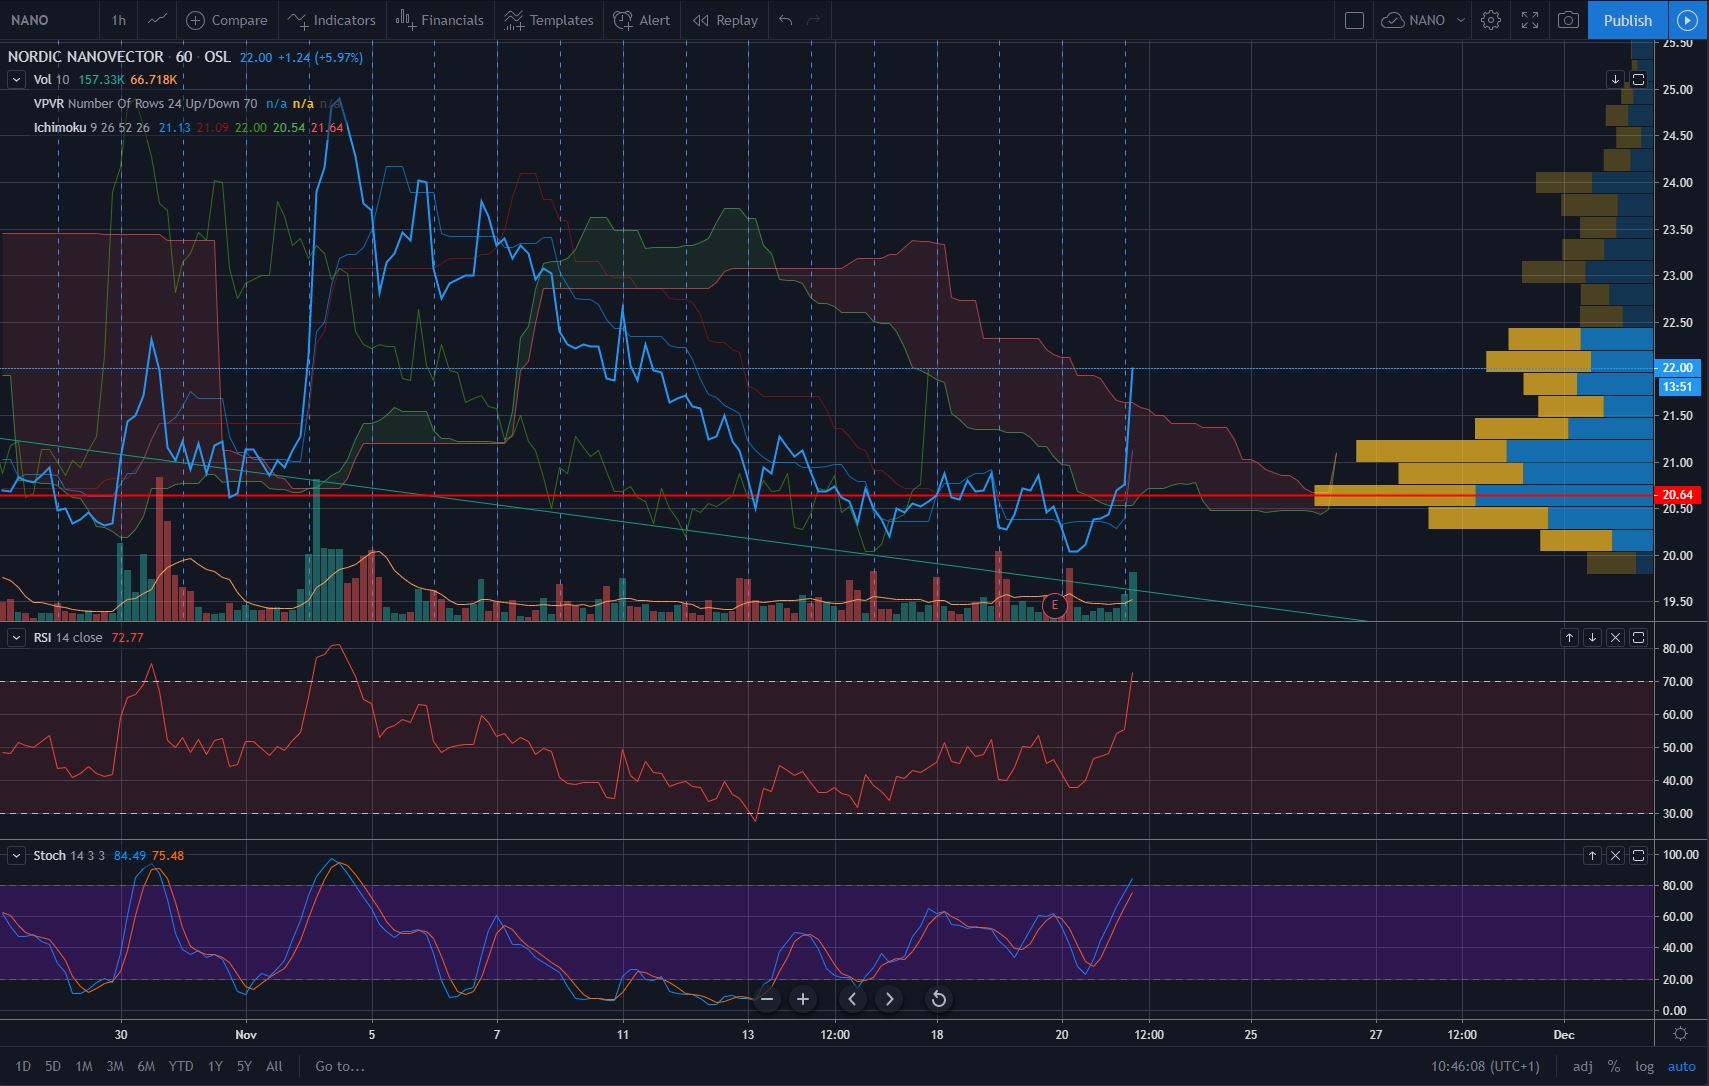Open indicator Templates
The height and width of the screenshot is (1086, 1709).
pyautogui.click(x=548, y=20)
